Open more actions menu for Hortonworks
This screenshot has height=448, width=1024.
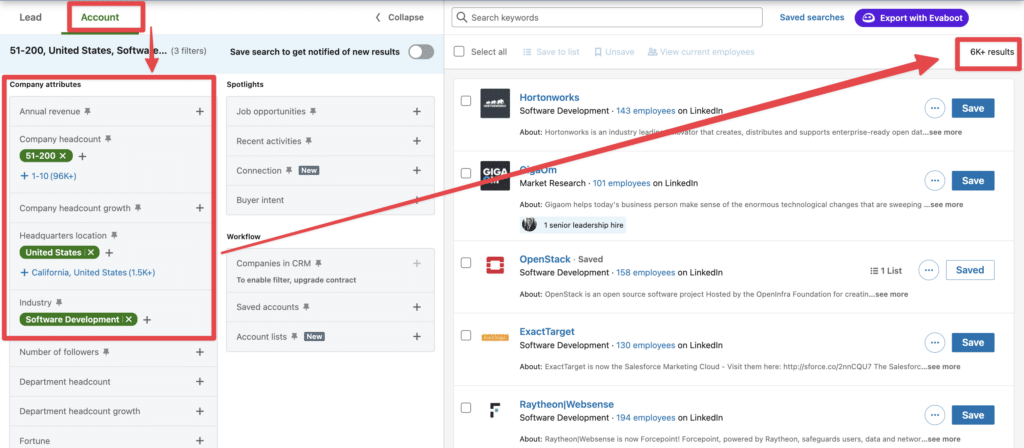click(x=935, y=108)
